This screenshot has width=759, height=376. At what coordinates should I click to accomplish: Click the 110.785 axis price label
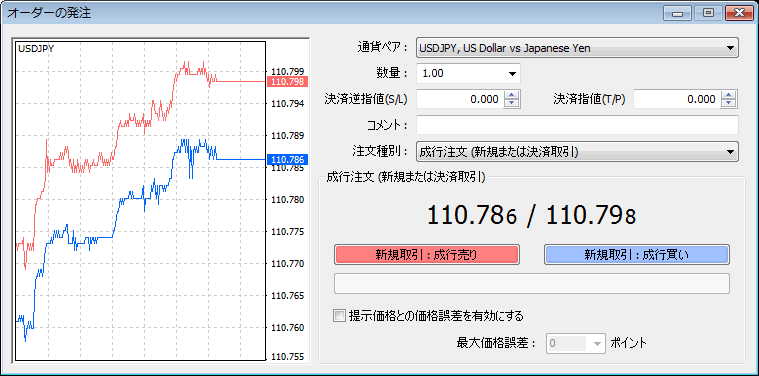tap(288, 168)
